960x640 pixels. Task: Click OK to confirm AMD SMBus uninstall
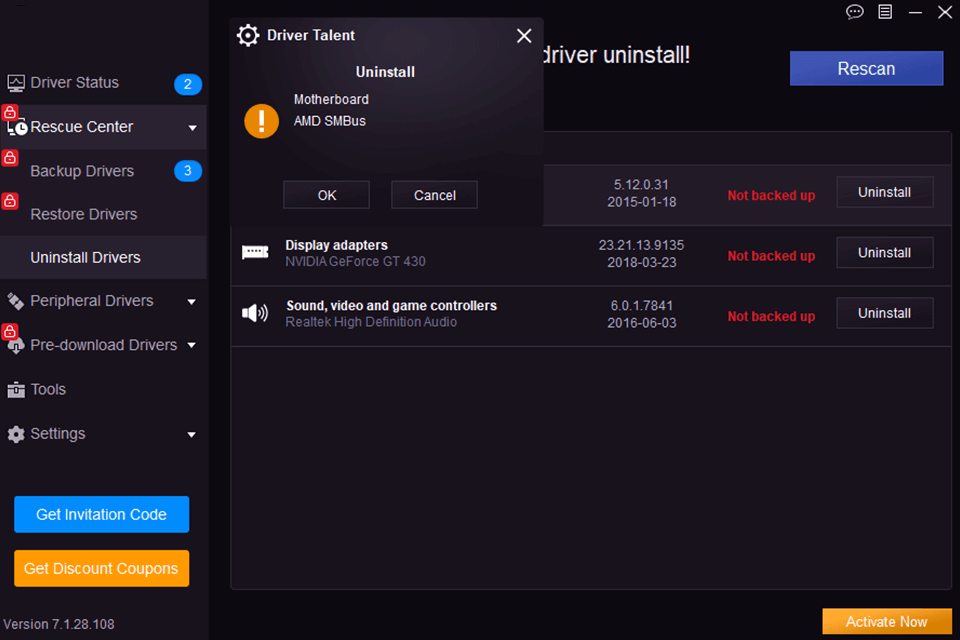[326, 194]
